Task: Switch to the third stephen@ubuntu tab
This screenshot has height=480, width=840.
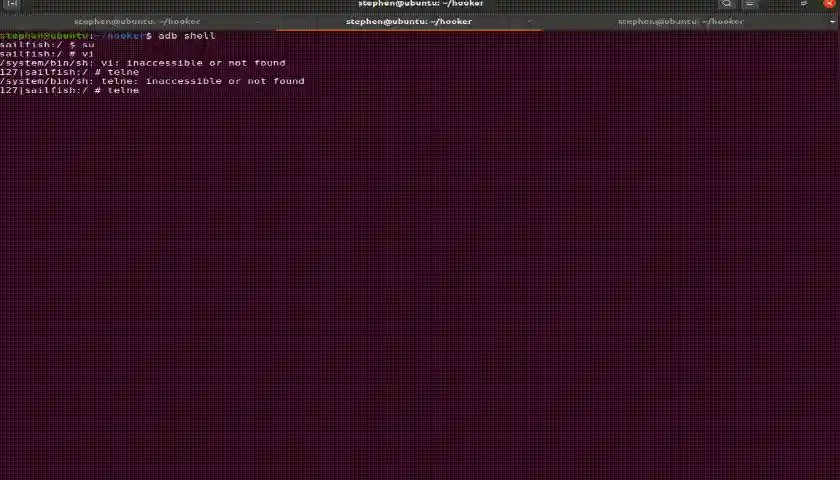Action: coord(681,21)
